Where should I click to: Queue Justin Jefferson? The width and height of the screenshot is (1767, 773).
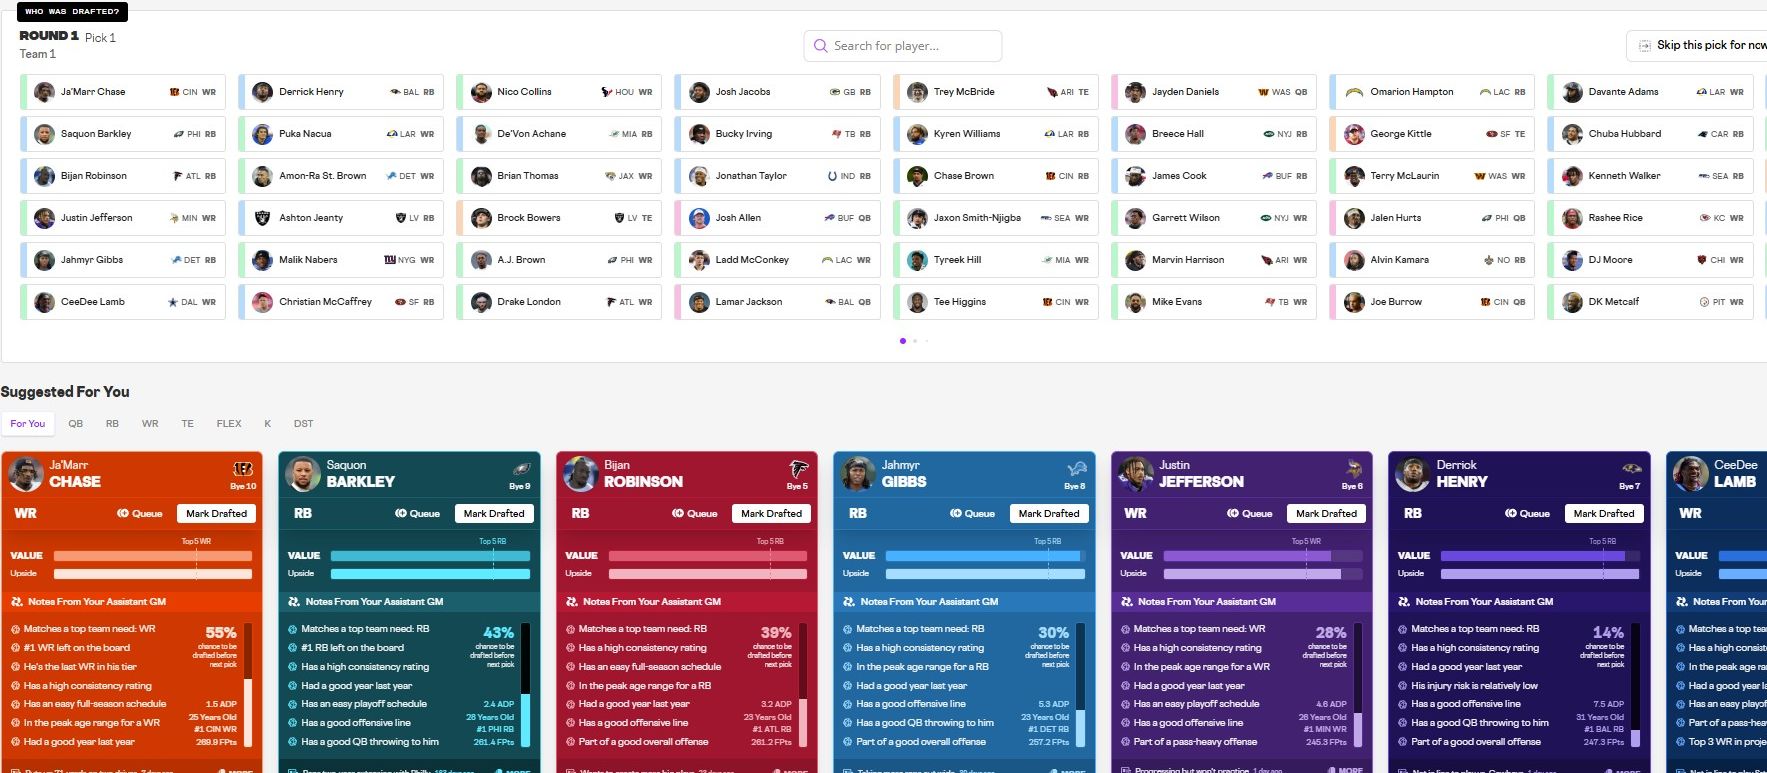click(x=1250, y=514)
